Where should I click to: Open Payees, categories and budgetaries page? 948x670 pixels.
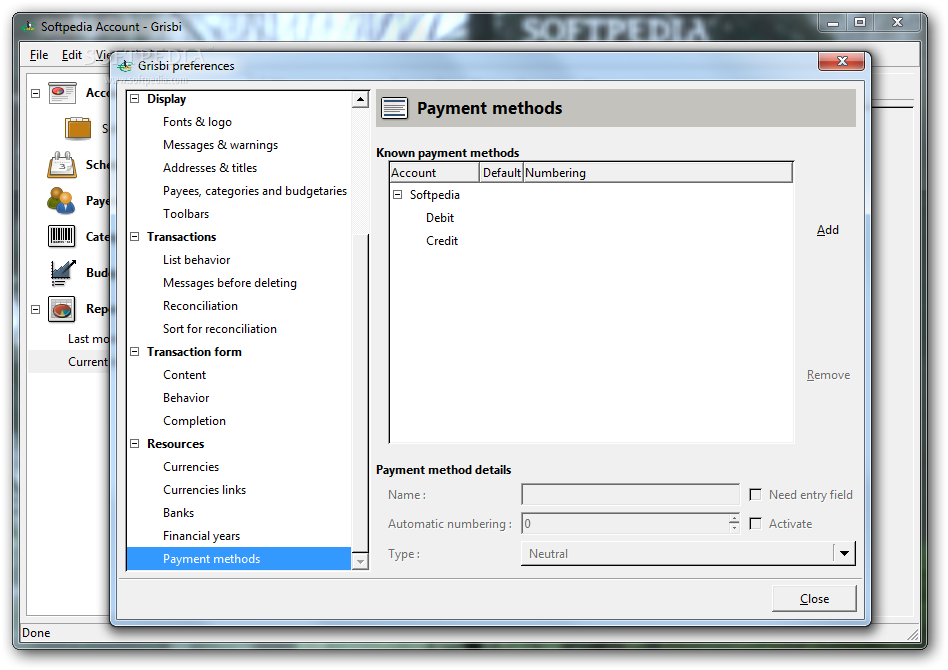(255, 190)
